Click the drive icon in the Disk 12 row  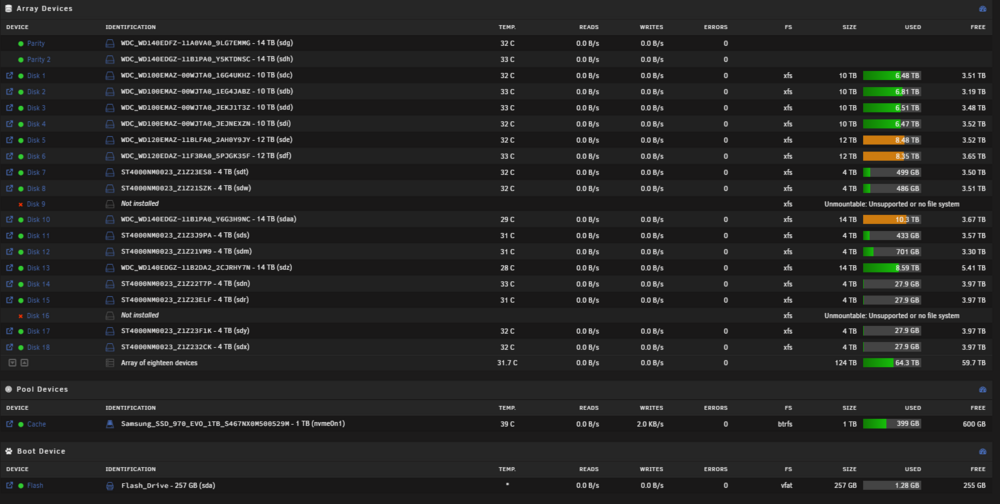tap(110, 252)
